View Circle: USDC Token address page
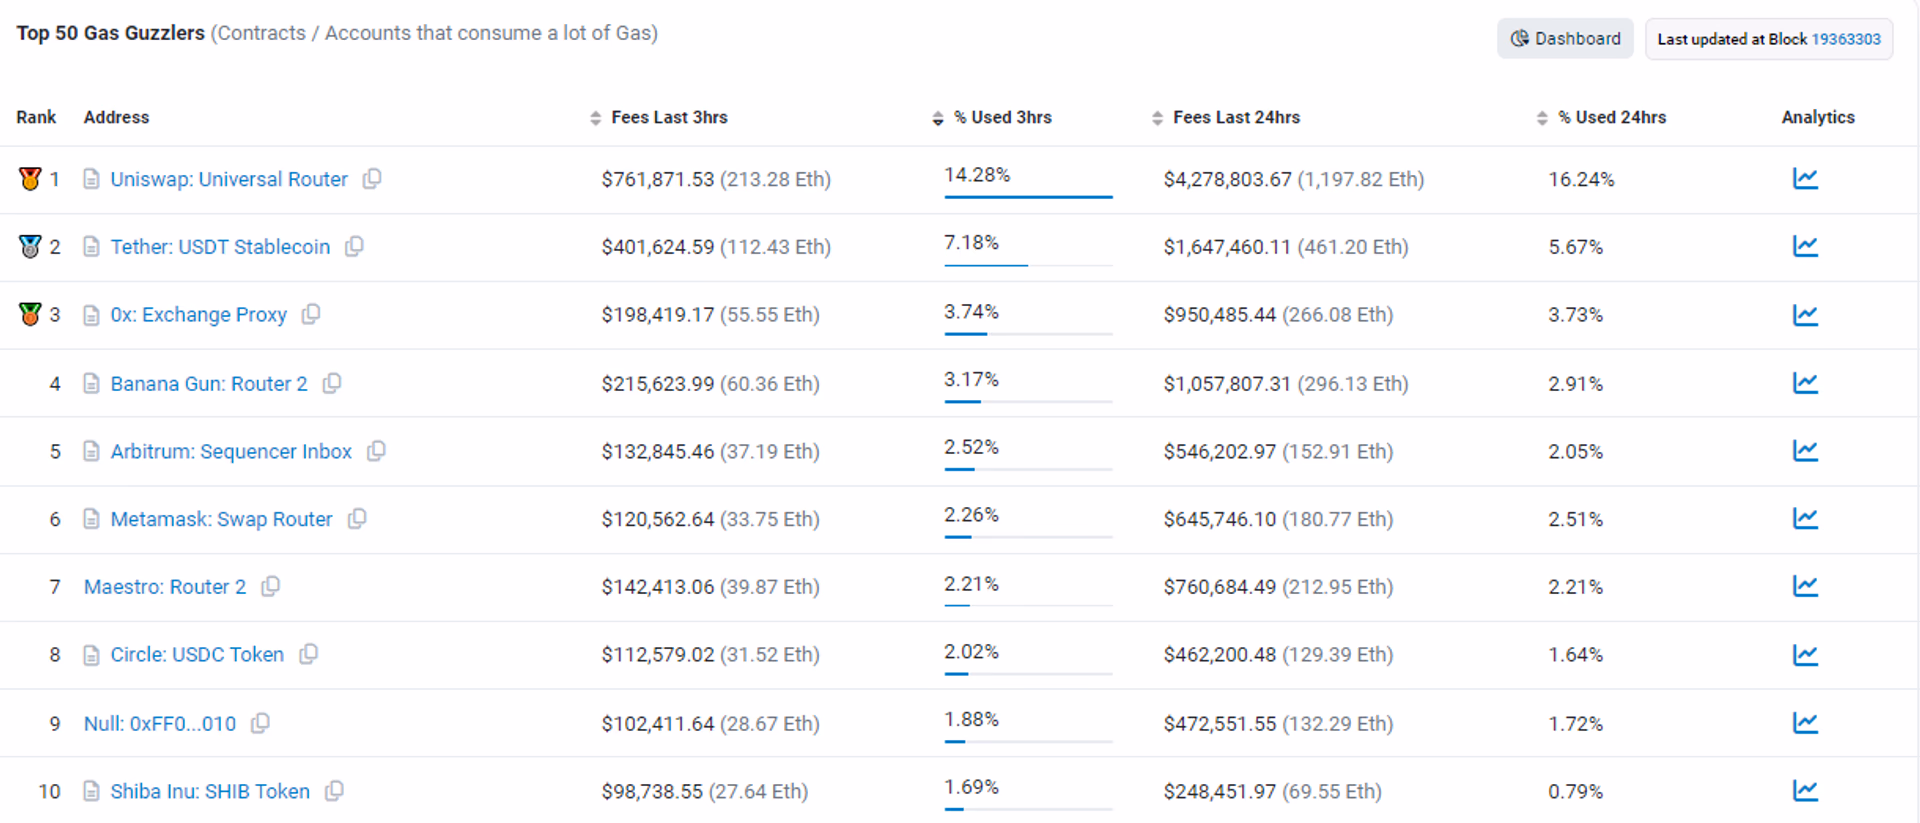This screenshot has width=1920, height=823. 197,654
